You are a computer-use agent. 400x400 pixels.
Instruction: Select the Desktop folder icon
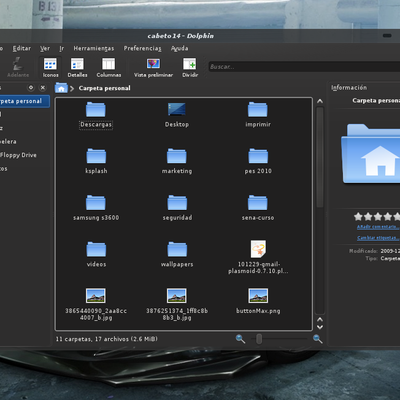pyautogui.click(x=177, y=109)
